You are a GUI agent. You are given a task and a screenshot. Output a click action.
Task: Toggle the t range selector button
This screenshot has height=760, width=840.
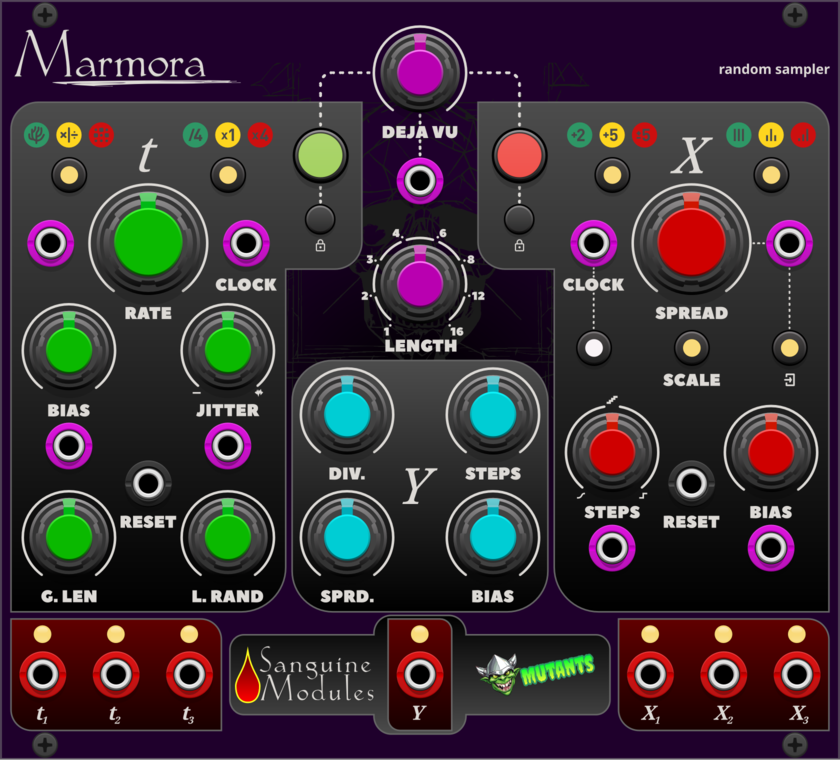[228, 175]
